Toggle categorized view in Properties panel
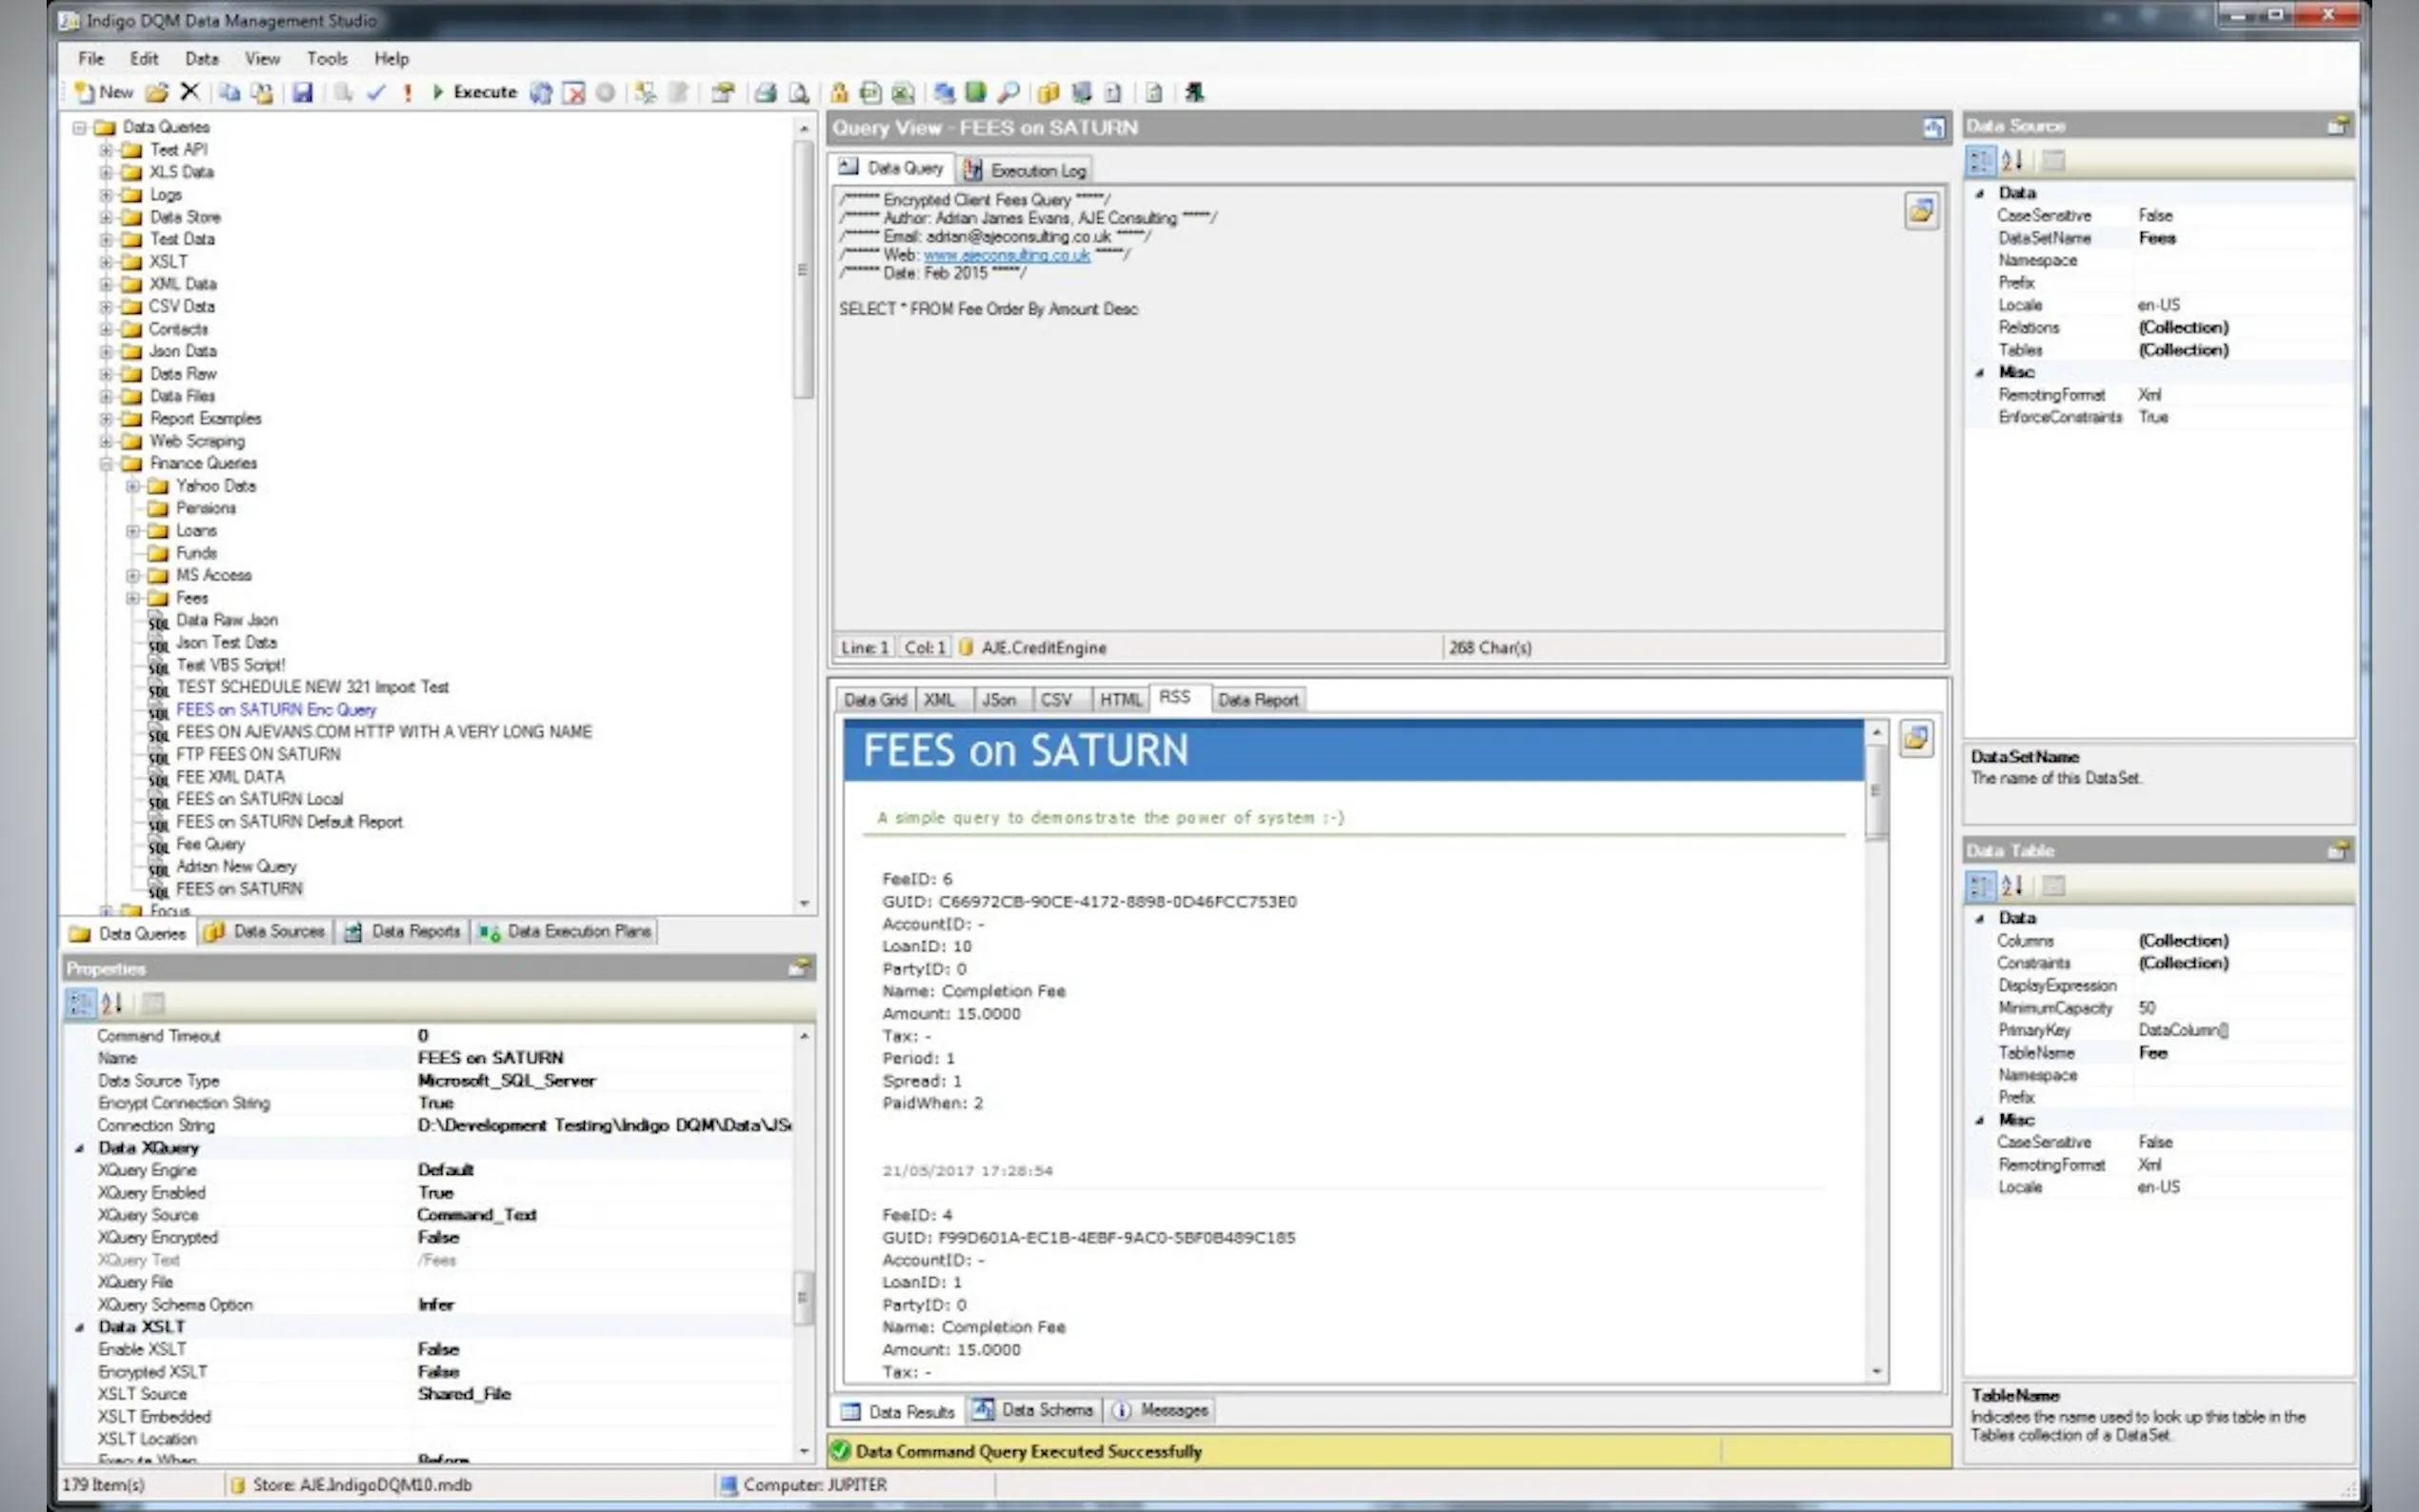The width and height of the screenshot is (2419, 1512). (80, 1002)
